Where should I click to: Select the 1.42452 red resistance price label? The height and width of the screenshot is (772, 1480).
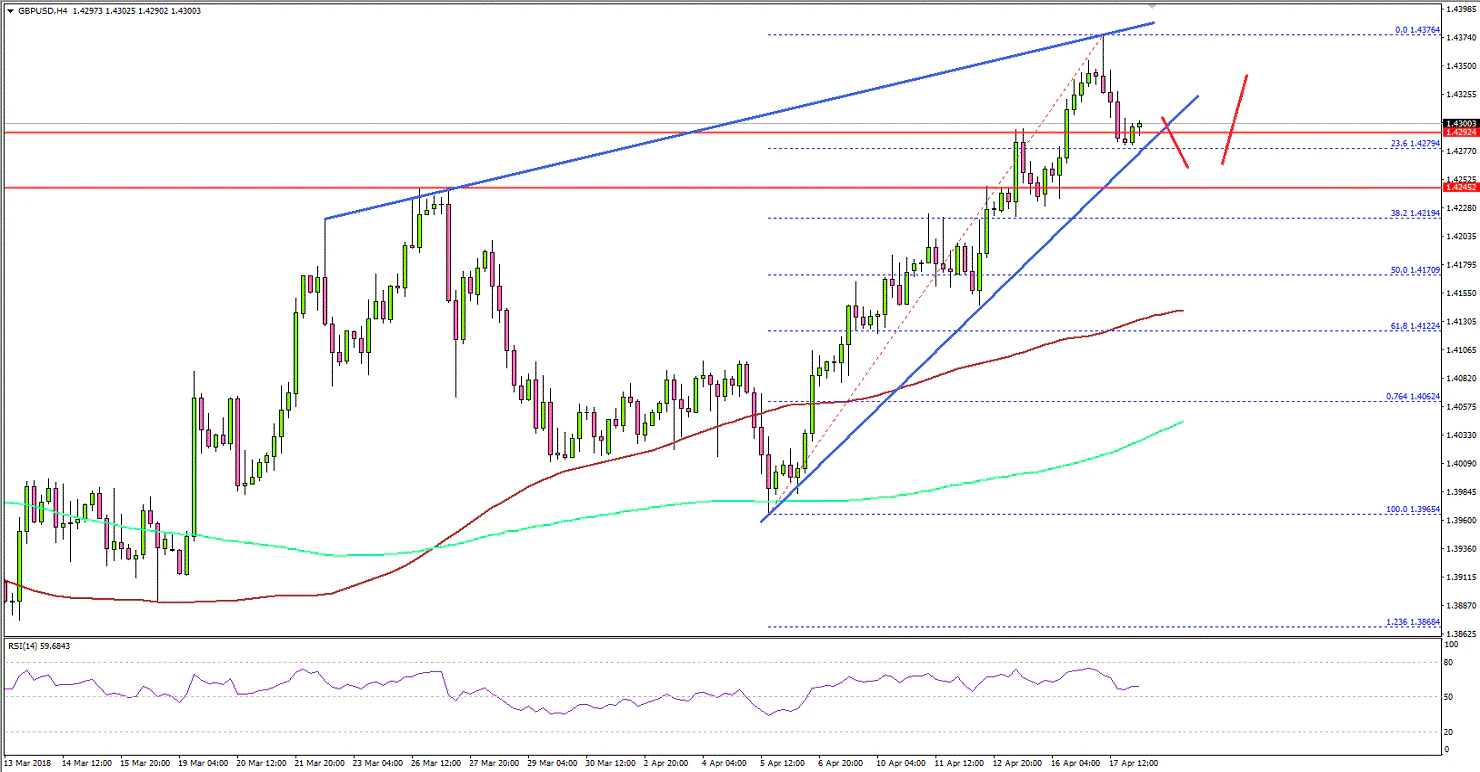(x=1459, y=187)
